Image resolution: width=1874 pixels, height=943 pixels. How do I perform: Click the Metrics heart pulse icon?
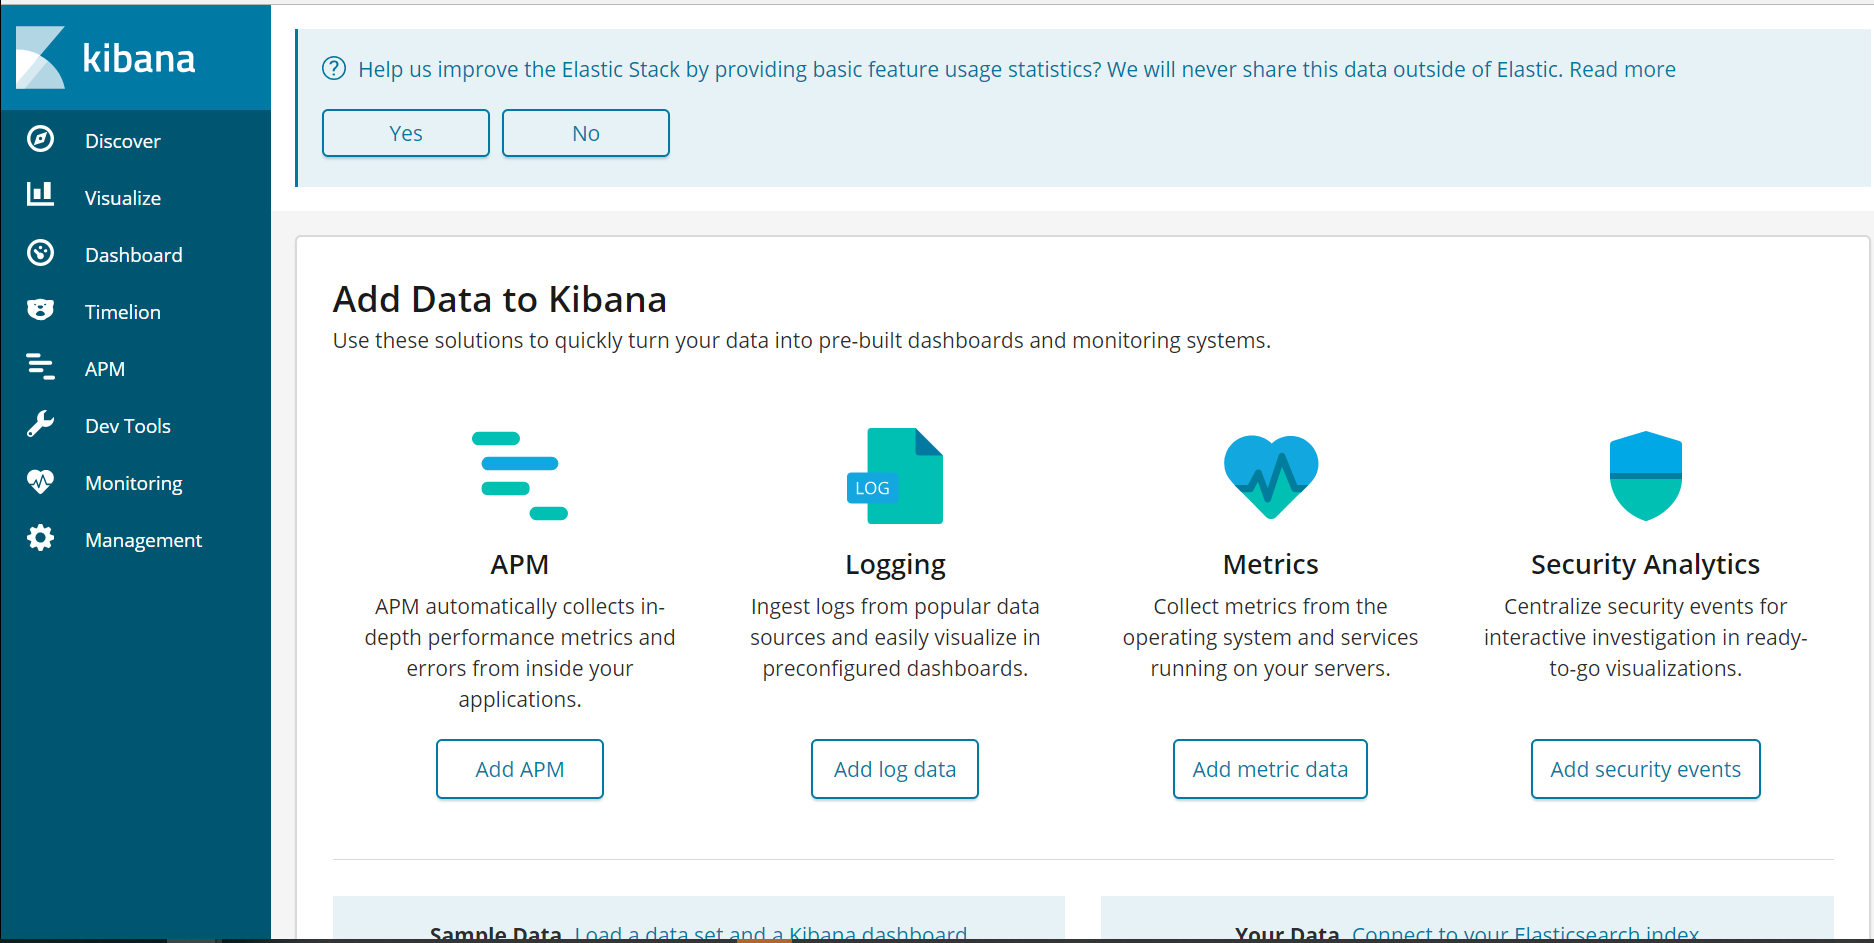tap(1271, 476)
